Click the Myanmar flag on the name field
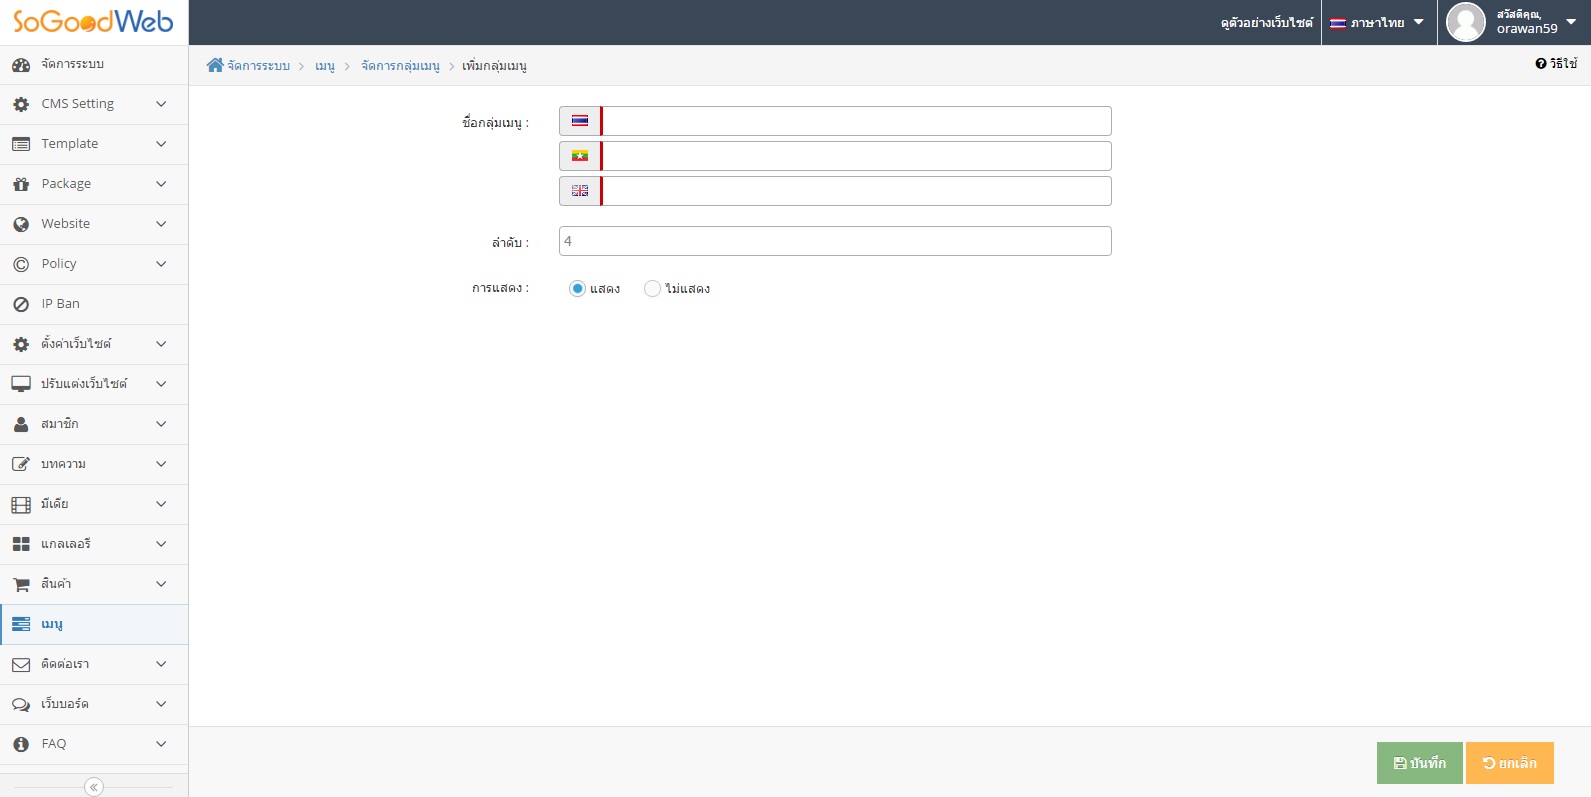The width and height of the screenshot is (1591, 797). click(x=580, y=156)
